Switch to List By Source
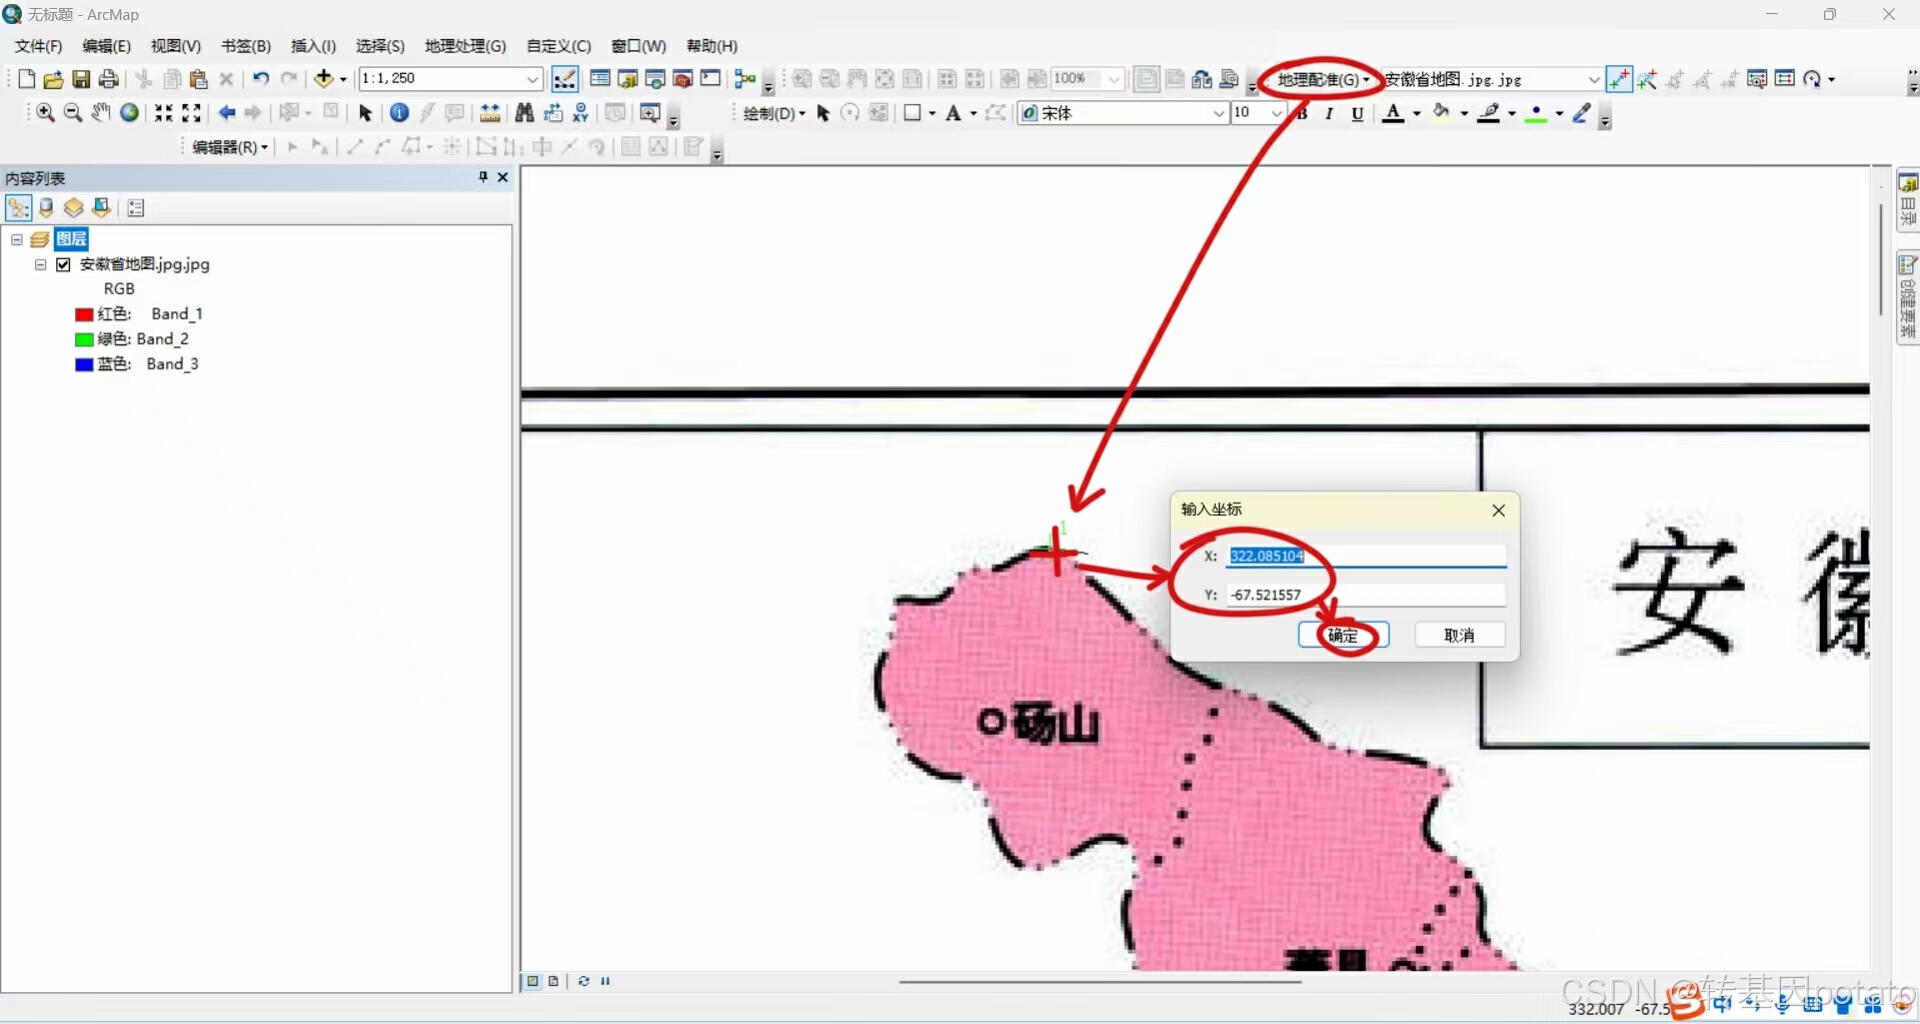This screenshot has height=1024, width=1920. pyautogui.click(x=46, y=208)
